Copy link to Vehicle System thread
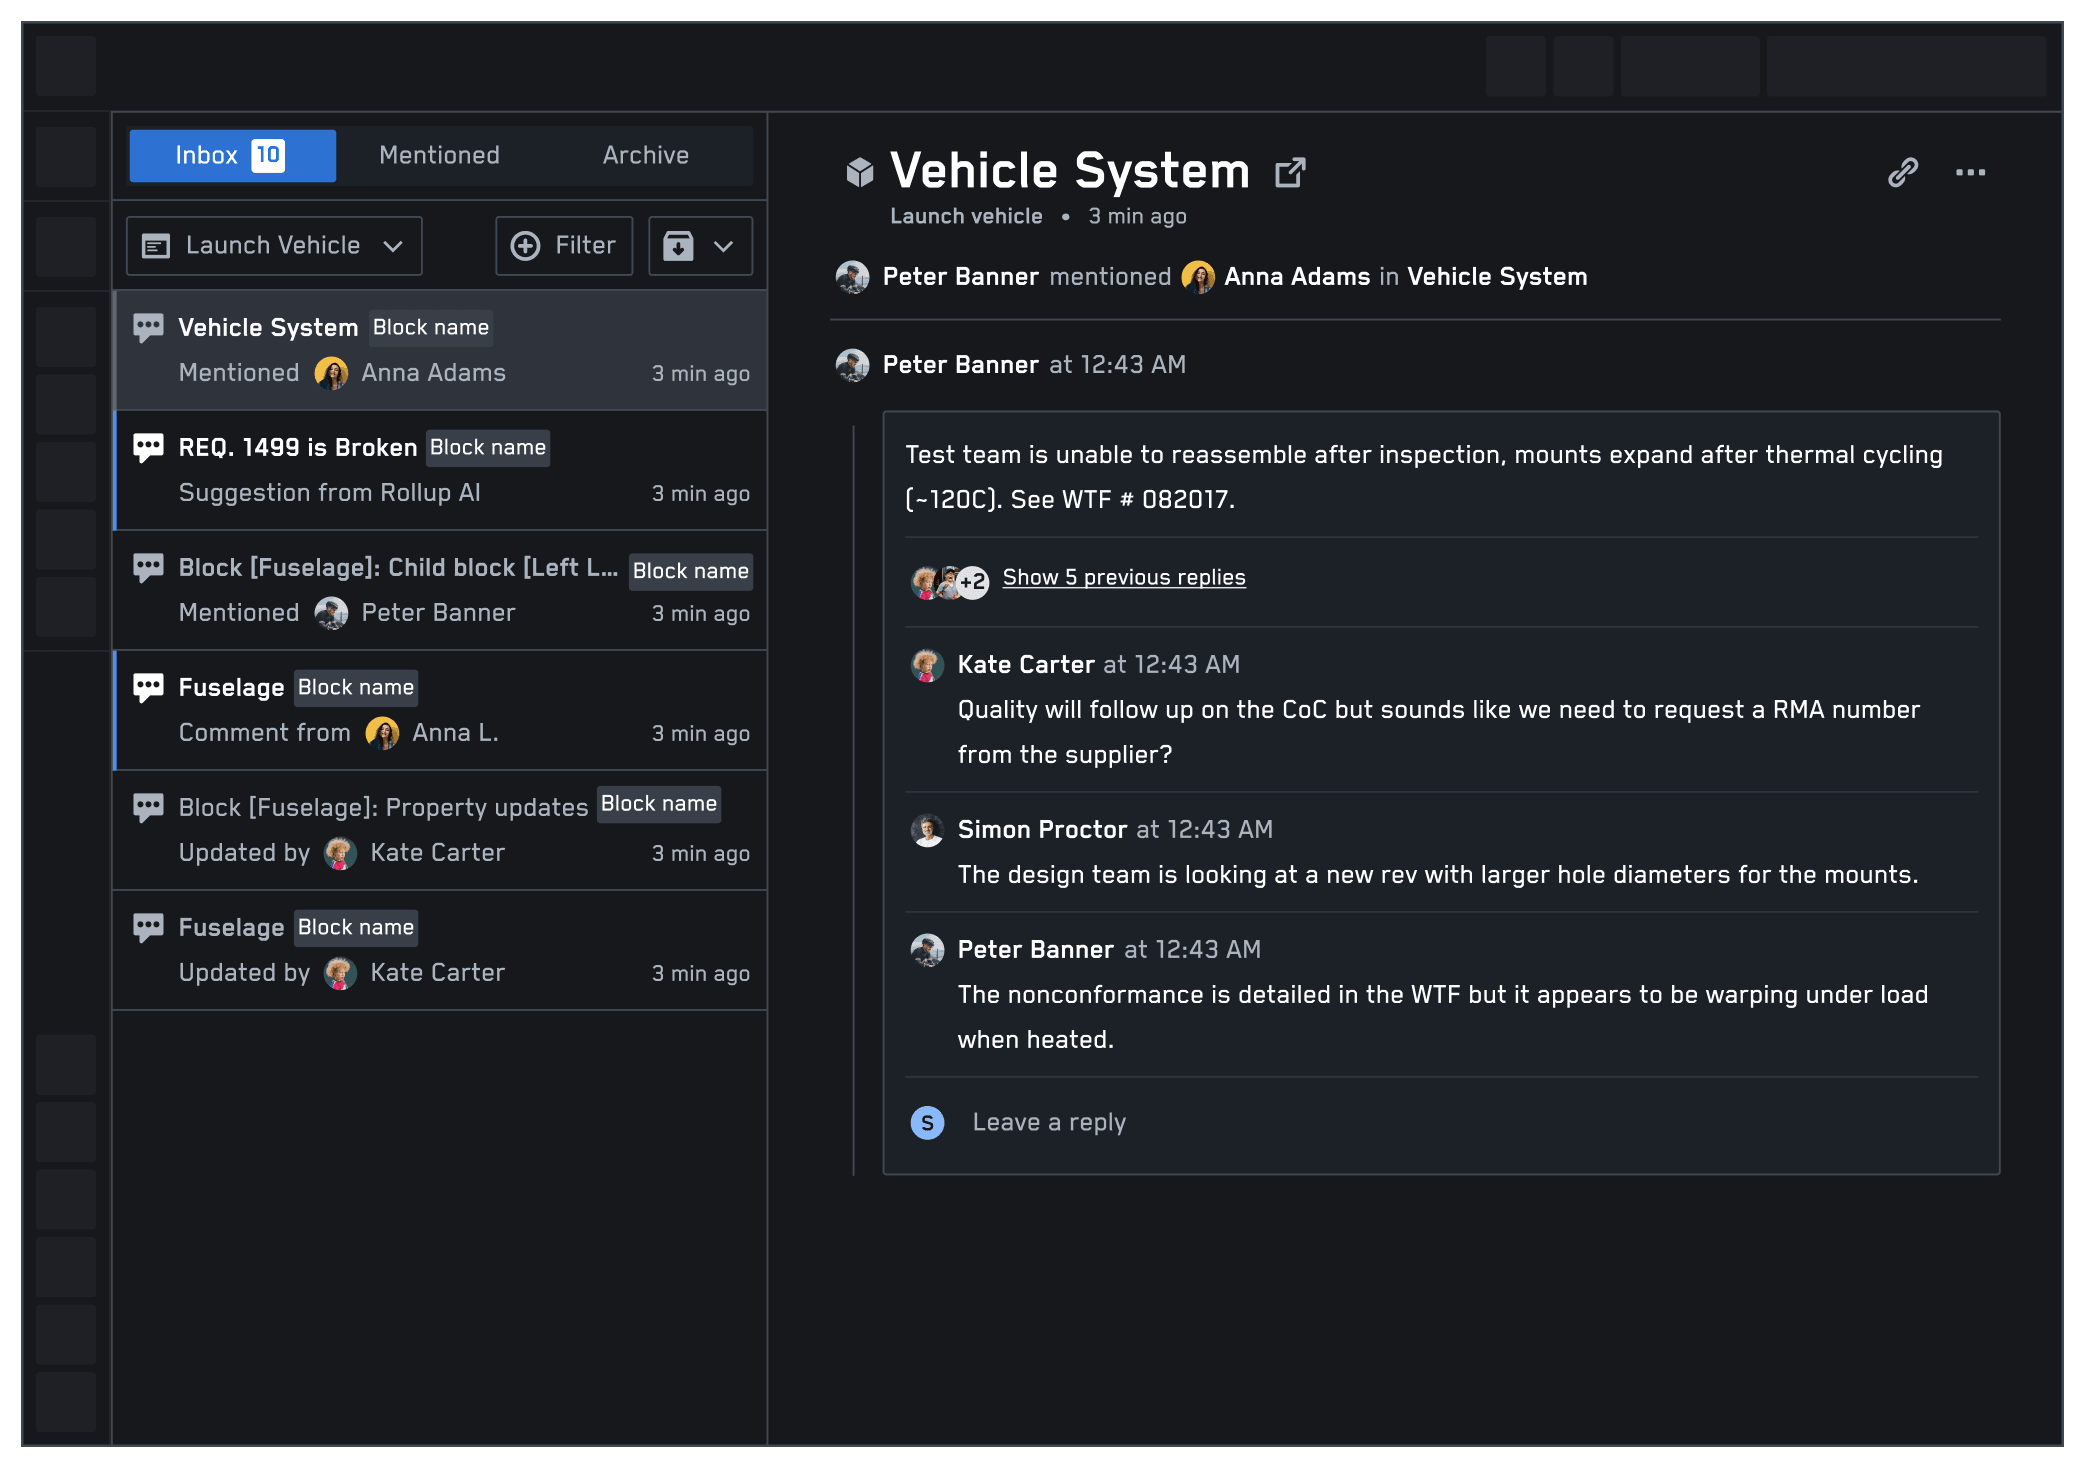 (x=1902, y=172)
